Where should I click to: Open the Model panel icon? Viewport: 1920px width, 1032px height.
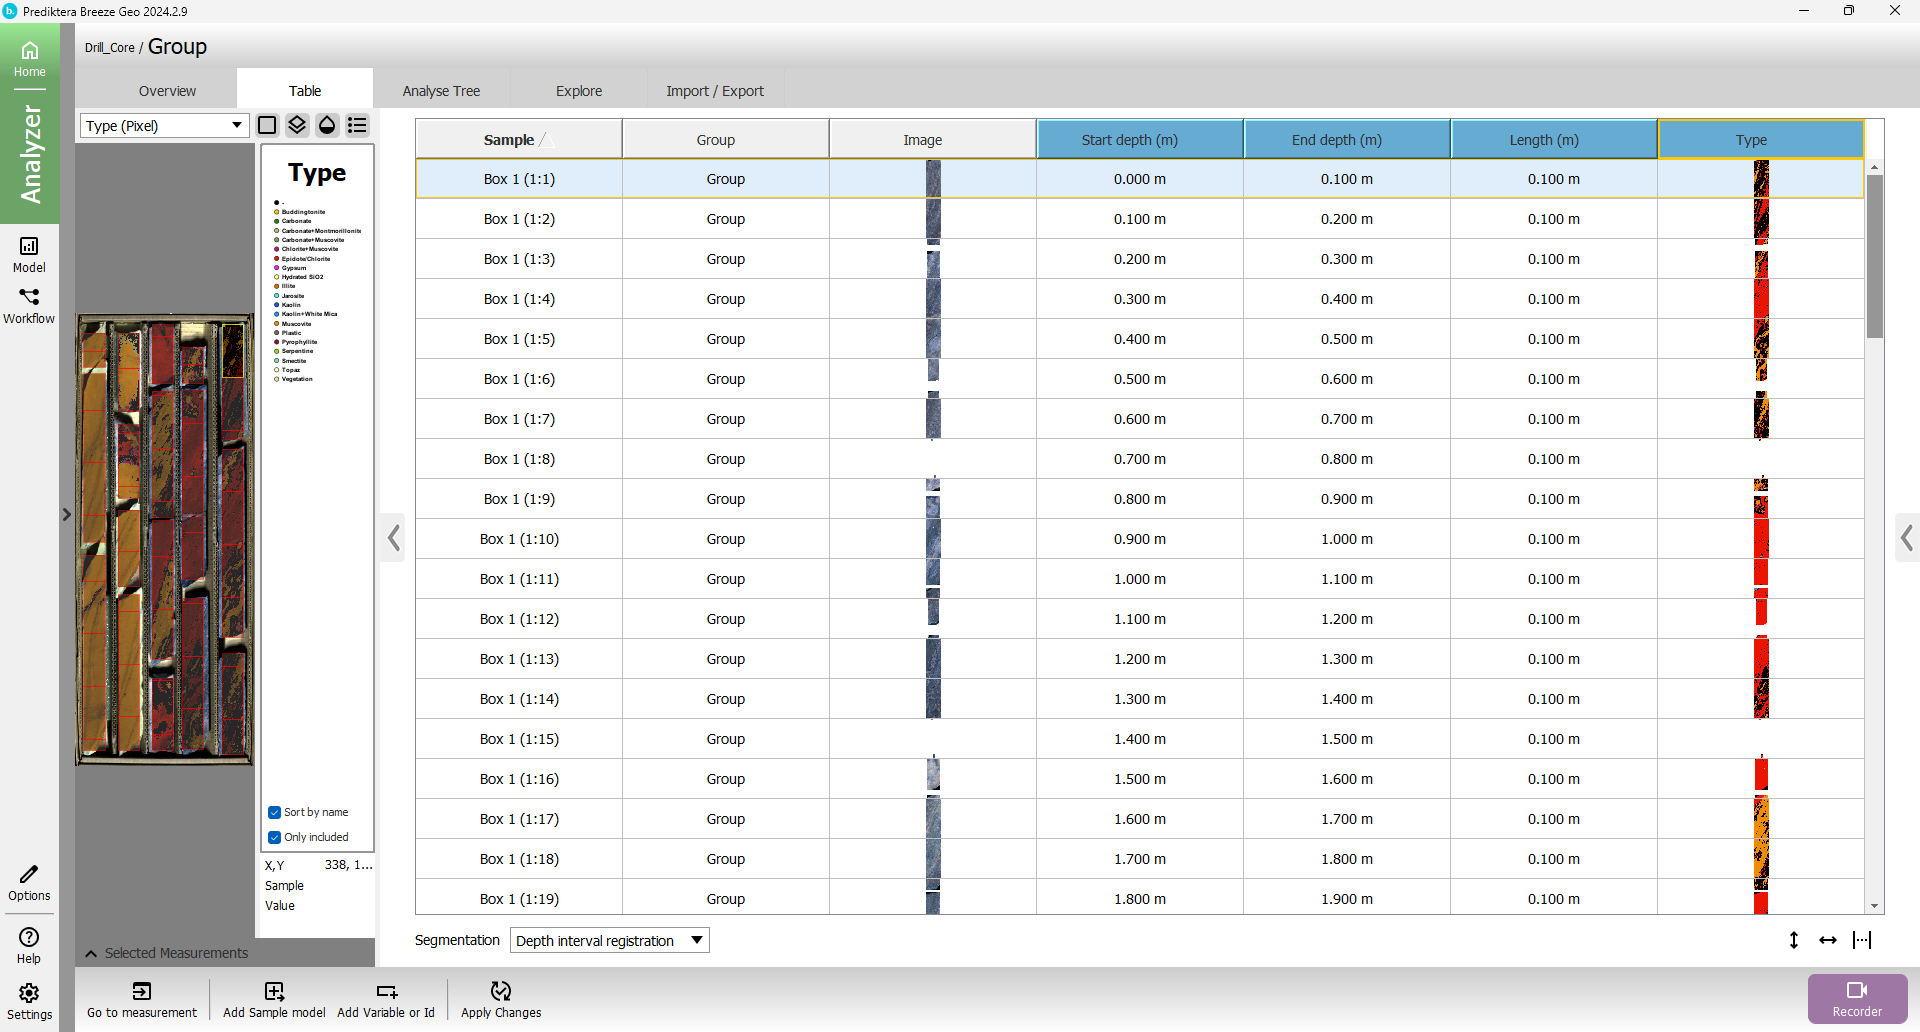coord(29,254)
